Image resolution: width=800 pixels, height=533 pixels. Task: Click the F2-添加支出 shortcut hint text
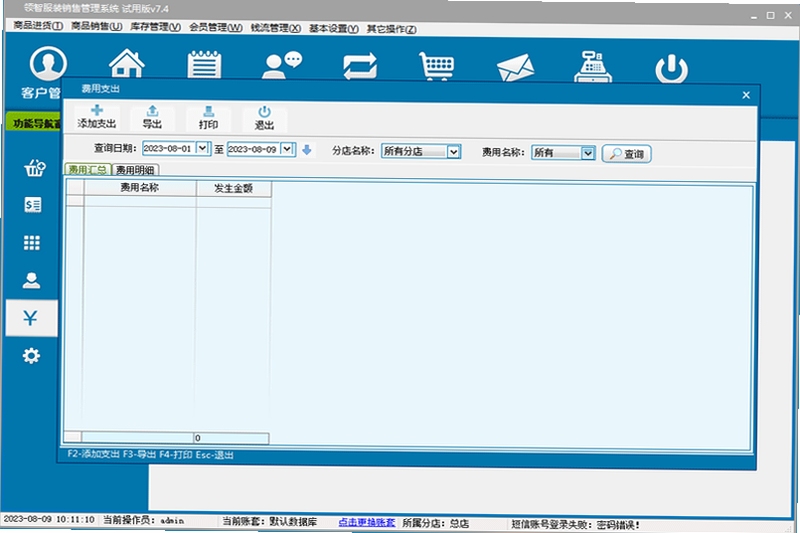pyautogui.click(x=93, y=454)
